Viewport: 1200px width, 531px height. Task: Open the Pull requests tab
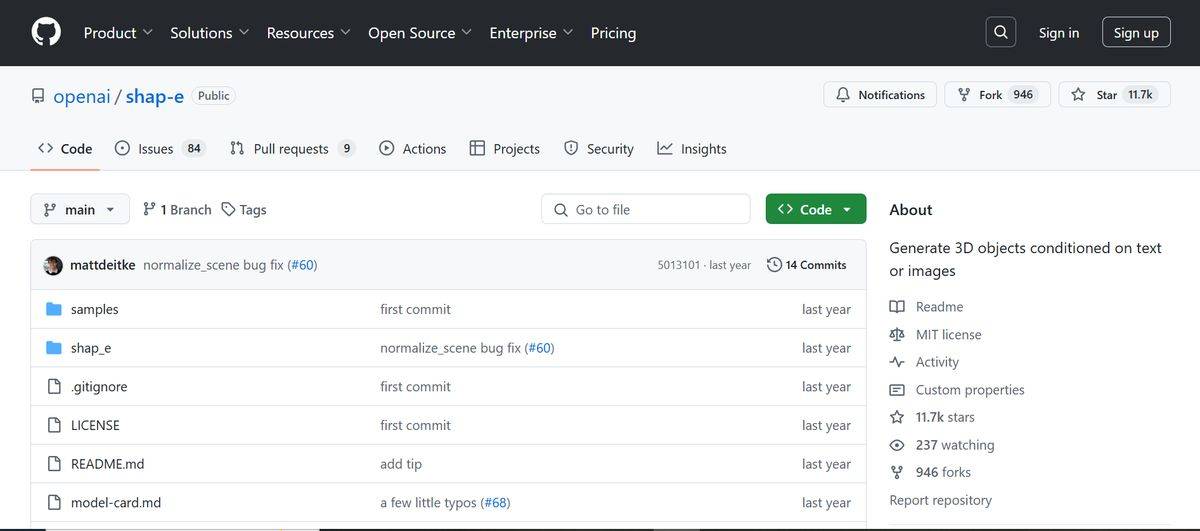pyautogui.click(x=292, y=148)
